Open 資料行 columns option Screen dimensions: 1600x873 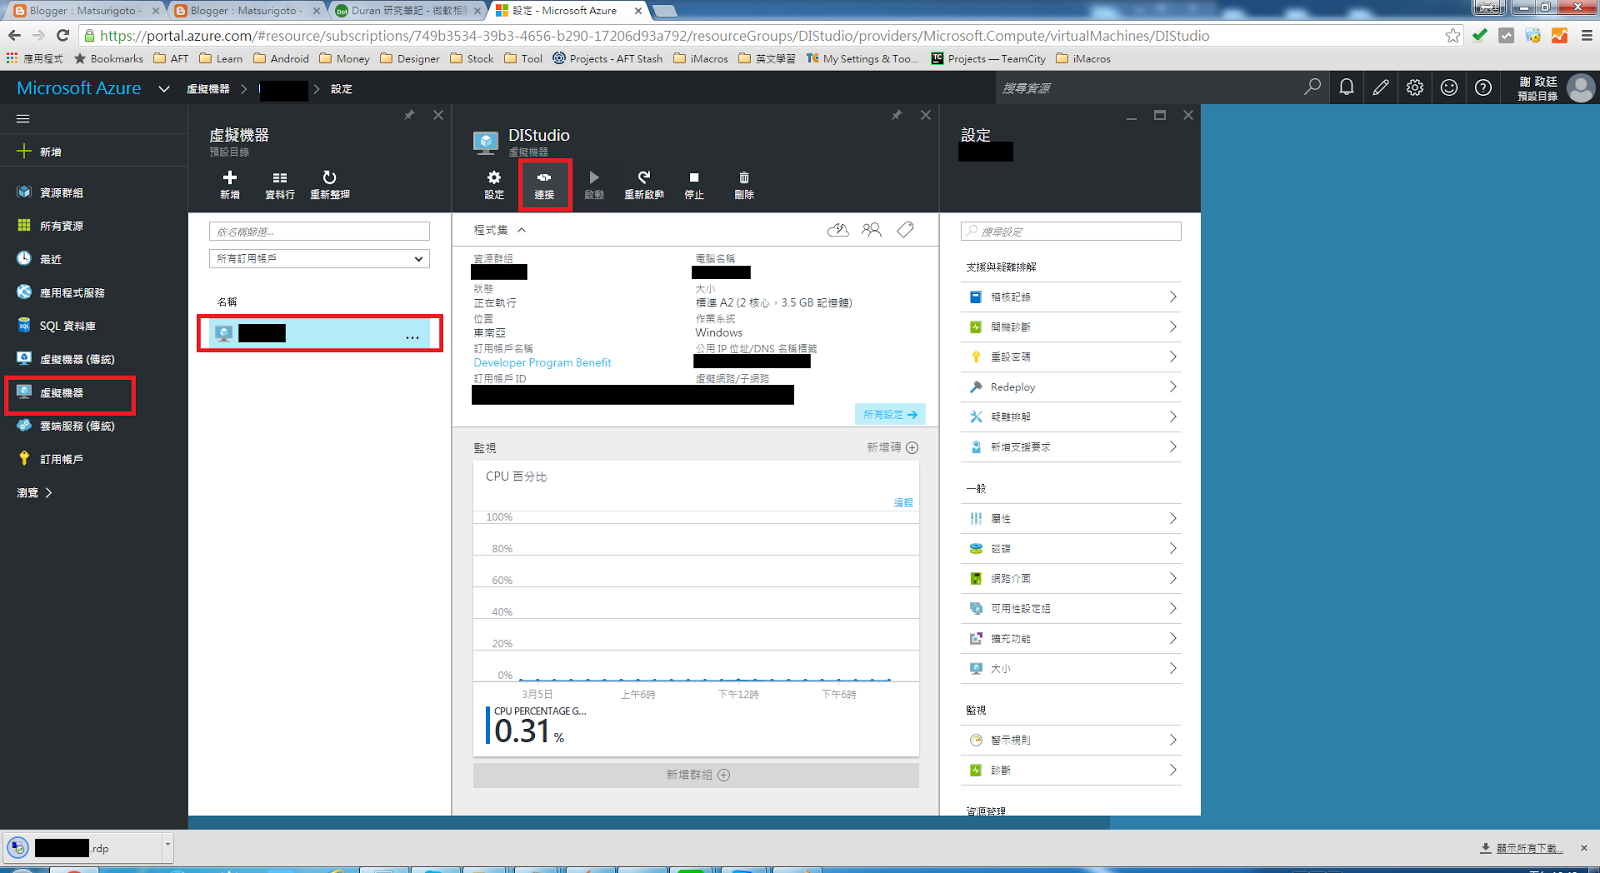tap(280, 184)
